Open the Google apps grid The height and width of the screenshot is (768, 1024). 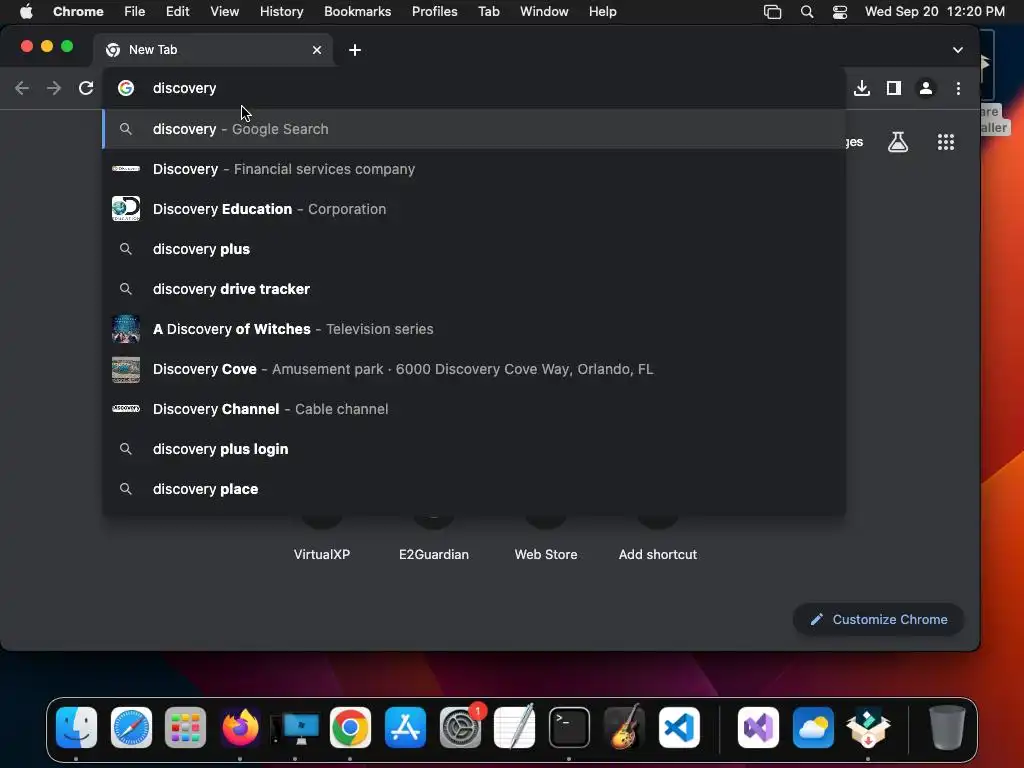click(946, 142)
